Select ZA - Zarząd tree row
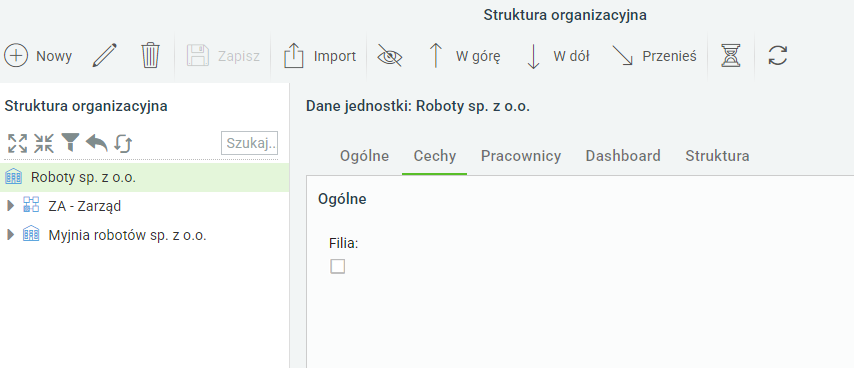 point(144,206)
